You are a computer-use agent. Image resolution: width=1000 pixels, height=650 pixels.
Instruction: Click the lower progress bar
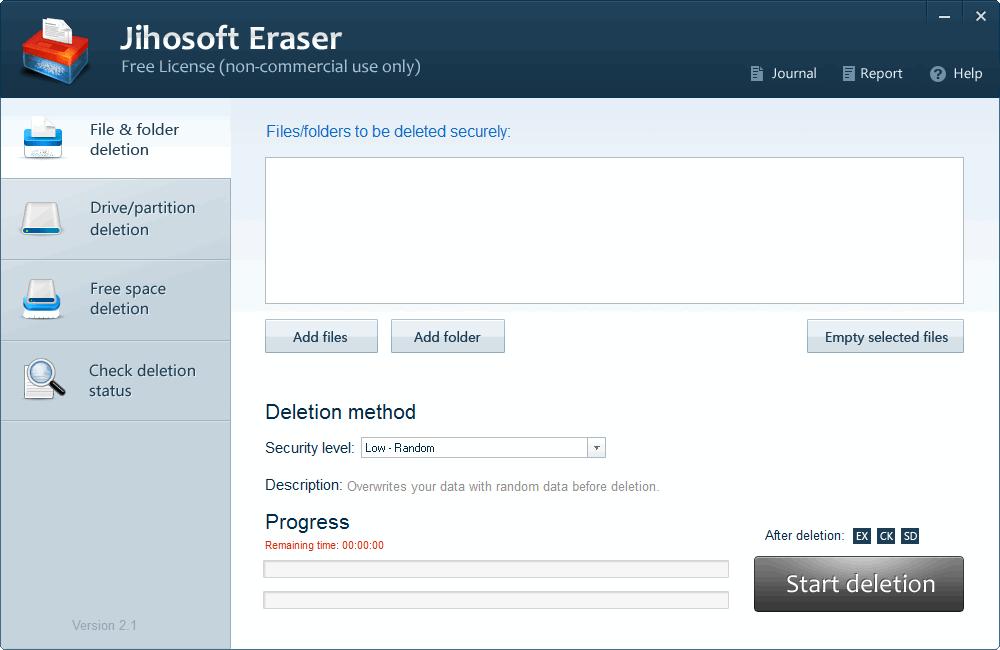pos(496,600)
